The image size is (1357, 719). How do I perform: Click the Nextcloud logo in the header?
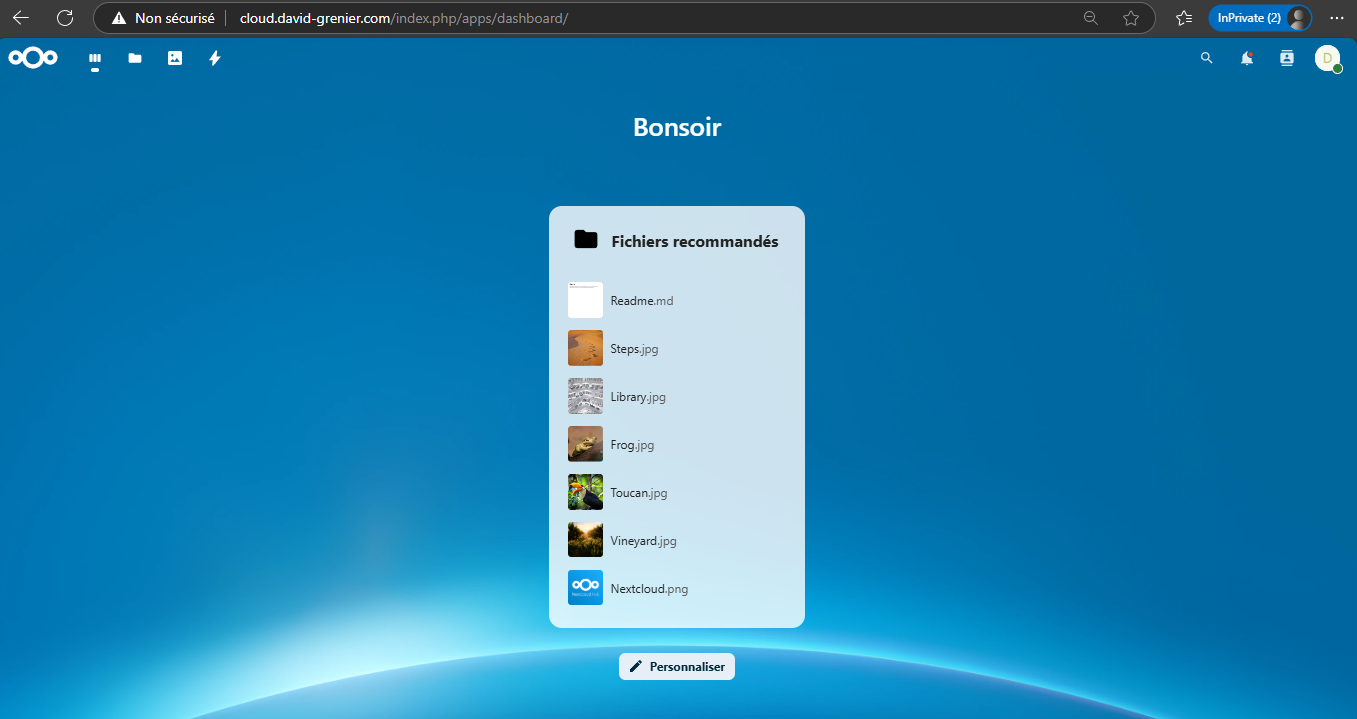pos(33,58)
